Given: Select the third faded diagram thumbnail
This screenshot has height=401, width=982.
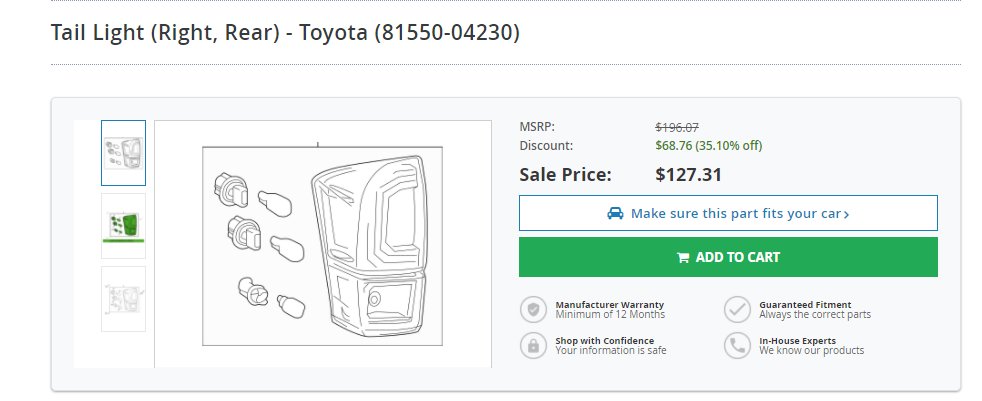Looking at the screenshot, I should (123, 299).
